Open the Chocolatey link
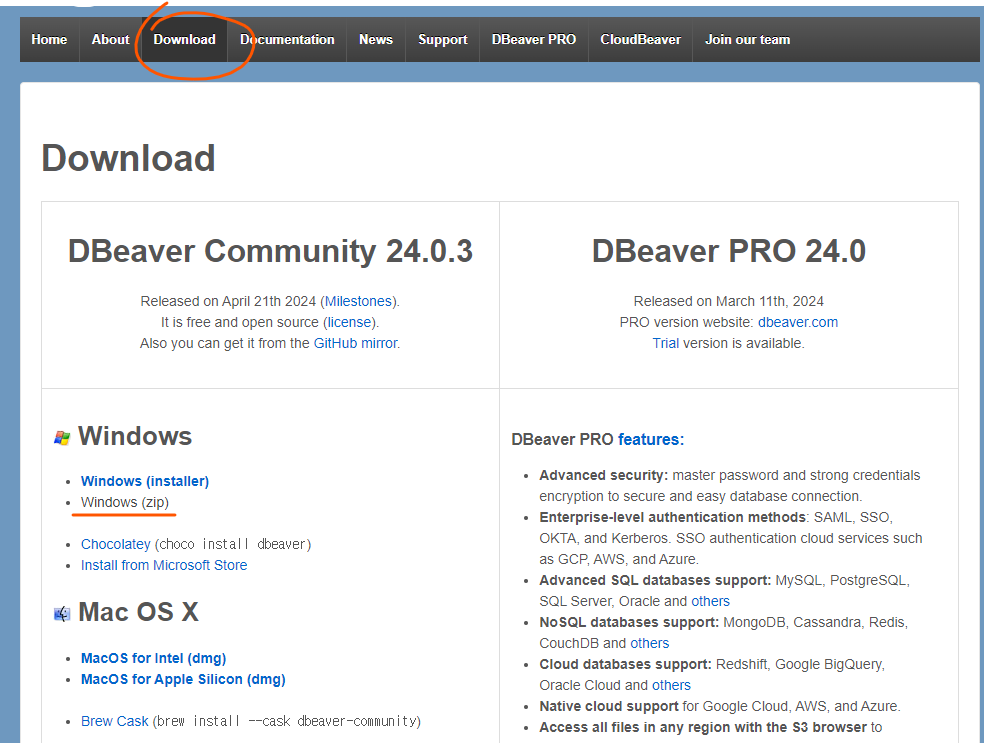The image size is (984, 743). (x=115, y=544)
